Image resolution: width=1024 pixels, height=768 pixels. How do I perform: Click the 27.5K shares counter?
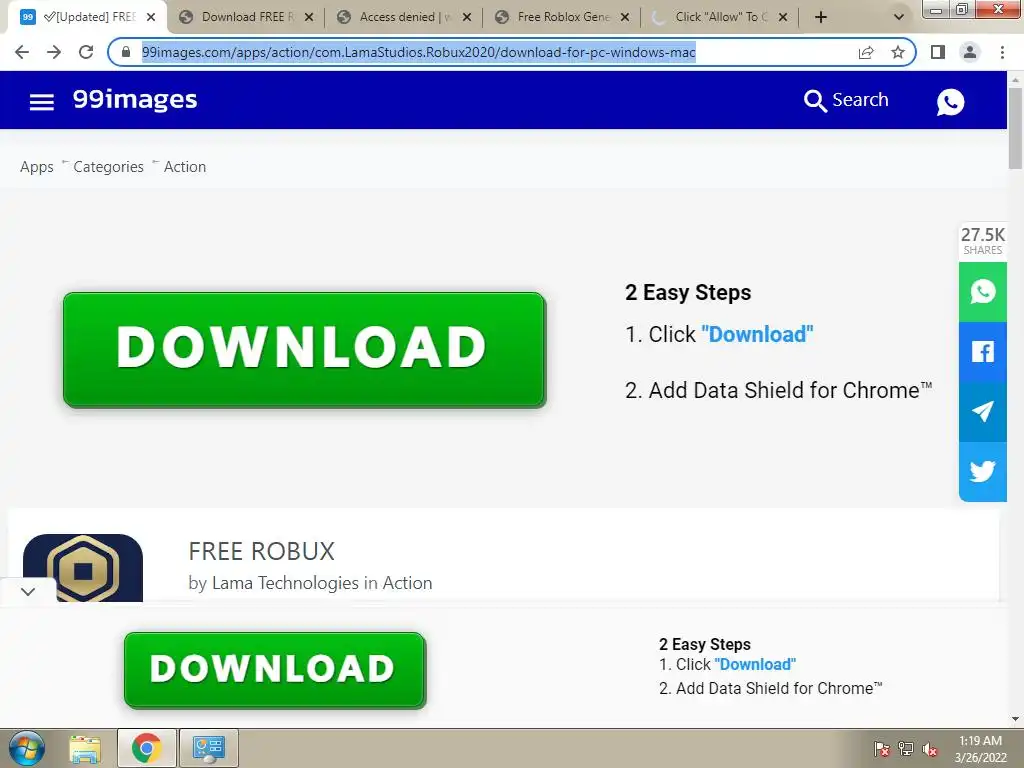pyautogui.click(x=982, y=241)
